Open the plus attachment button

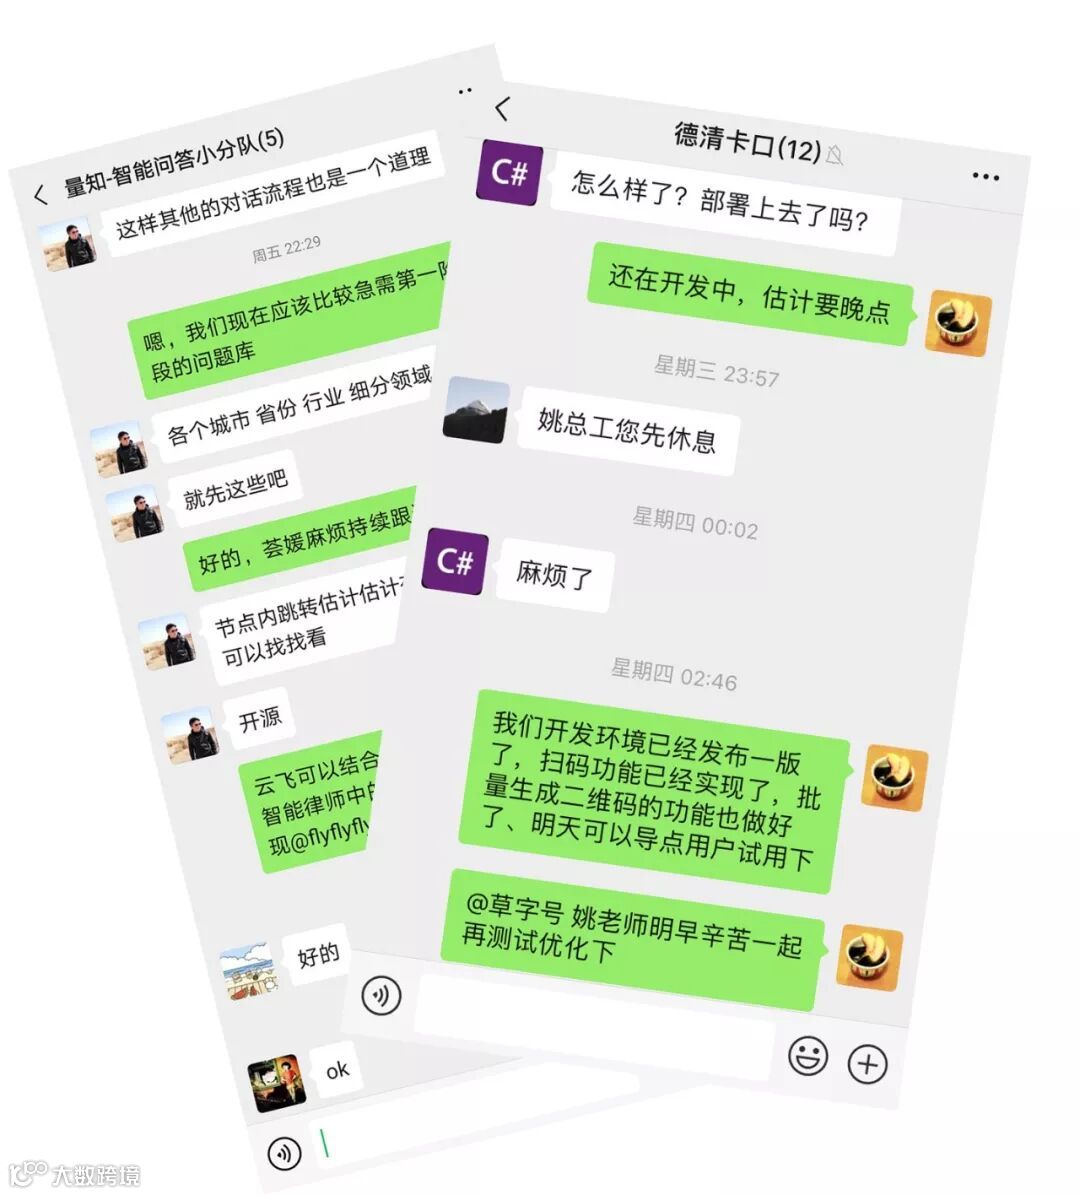(867, 1064)
